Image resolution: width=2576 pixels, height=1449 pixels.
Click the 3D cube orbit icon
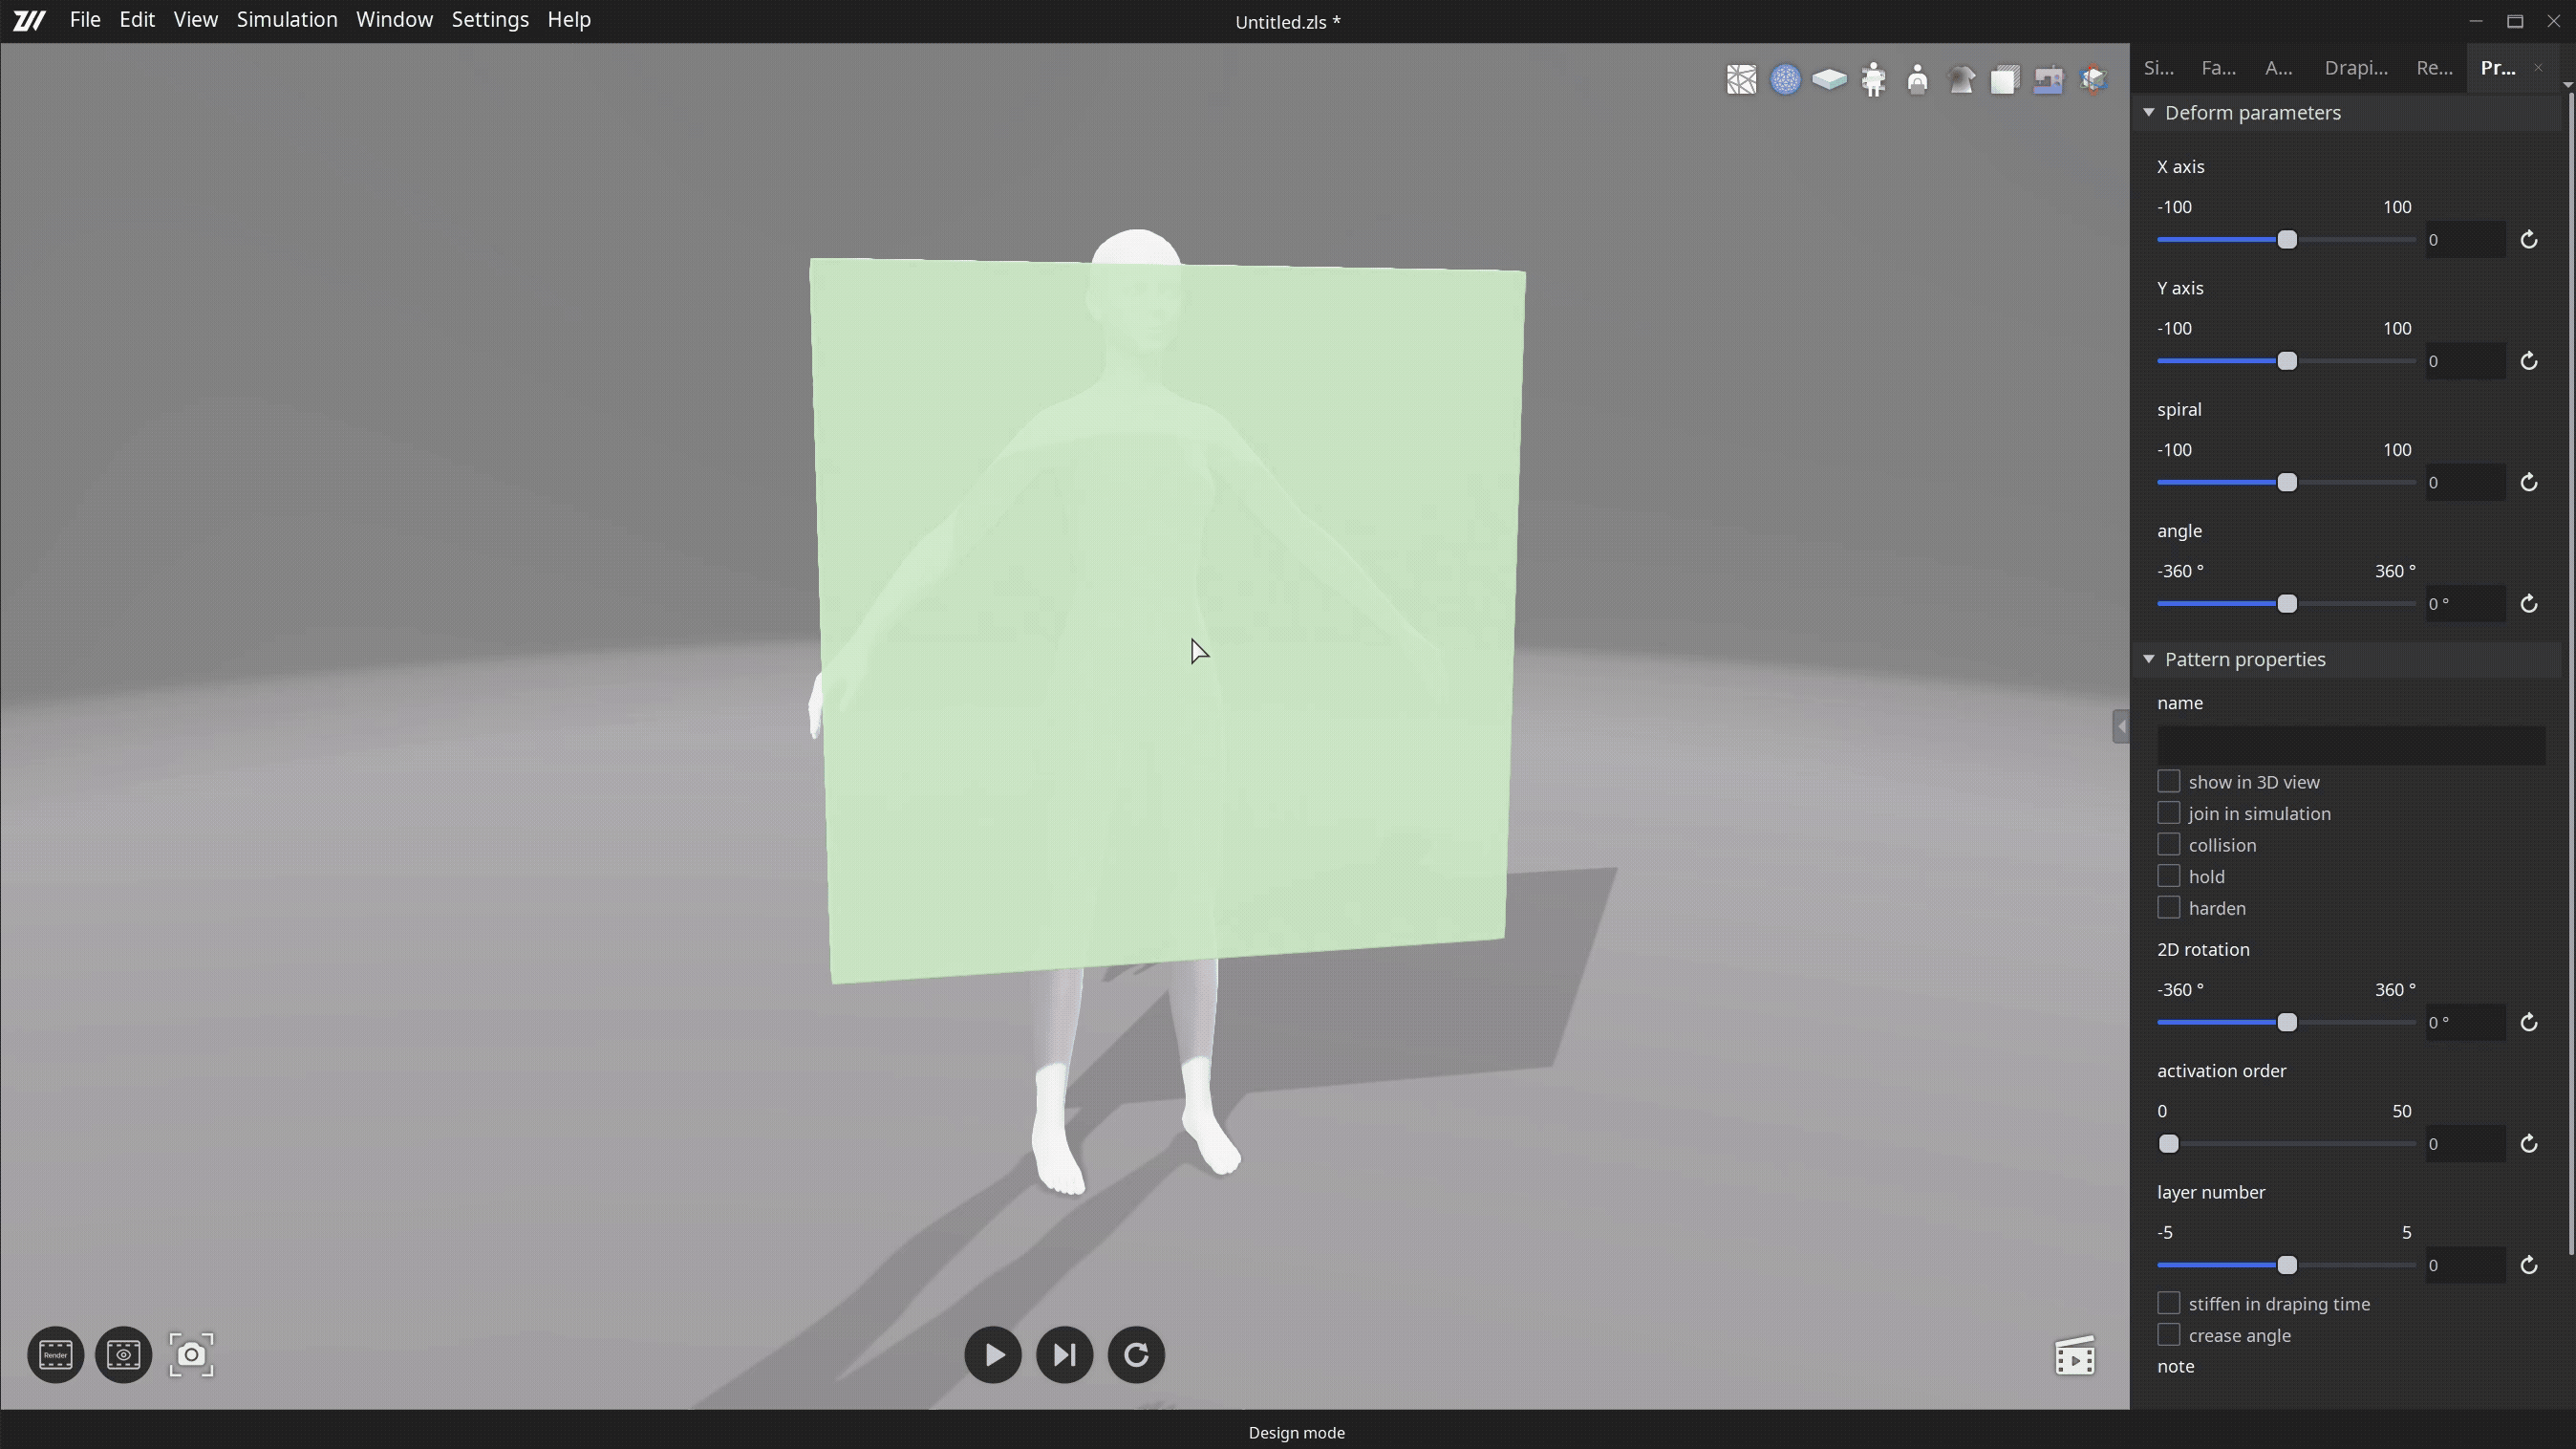2092,80
